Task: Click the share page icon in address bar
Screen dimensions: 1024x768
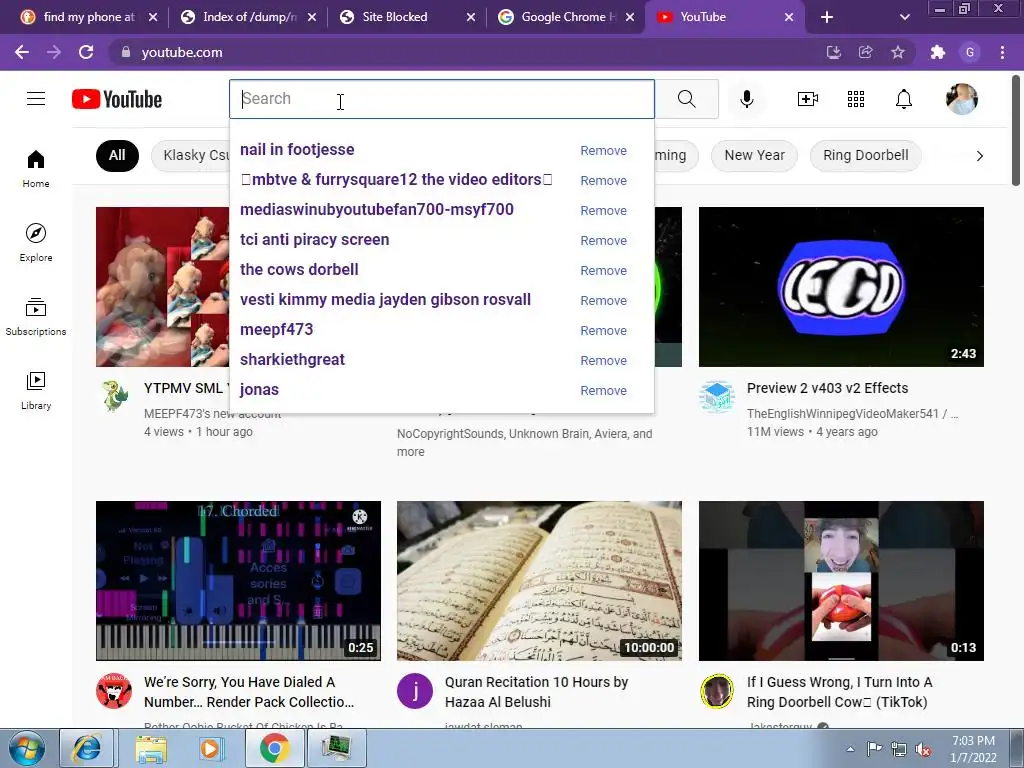Action: tap(865, 52)
